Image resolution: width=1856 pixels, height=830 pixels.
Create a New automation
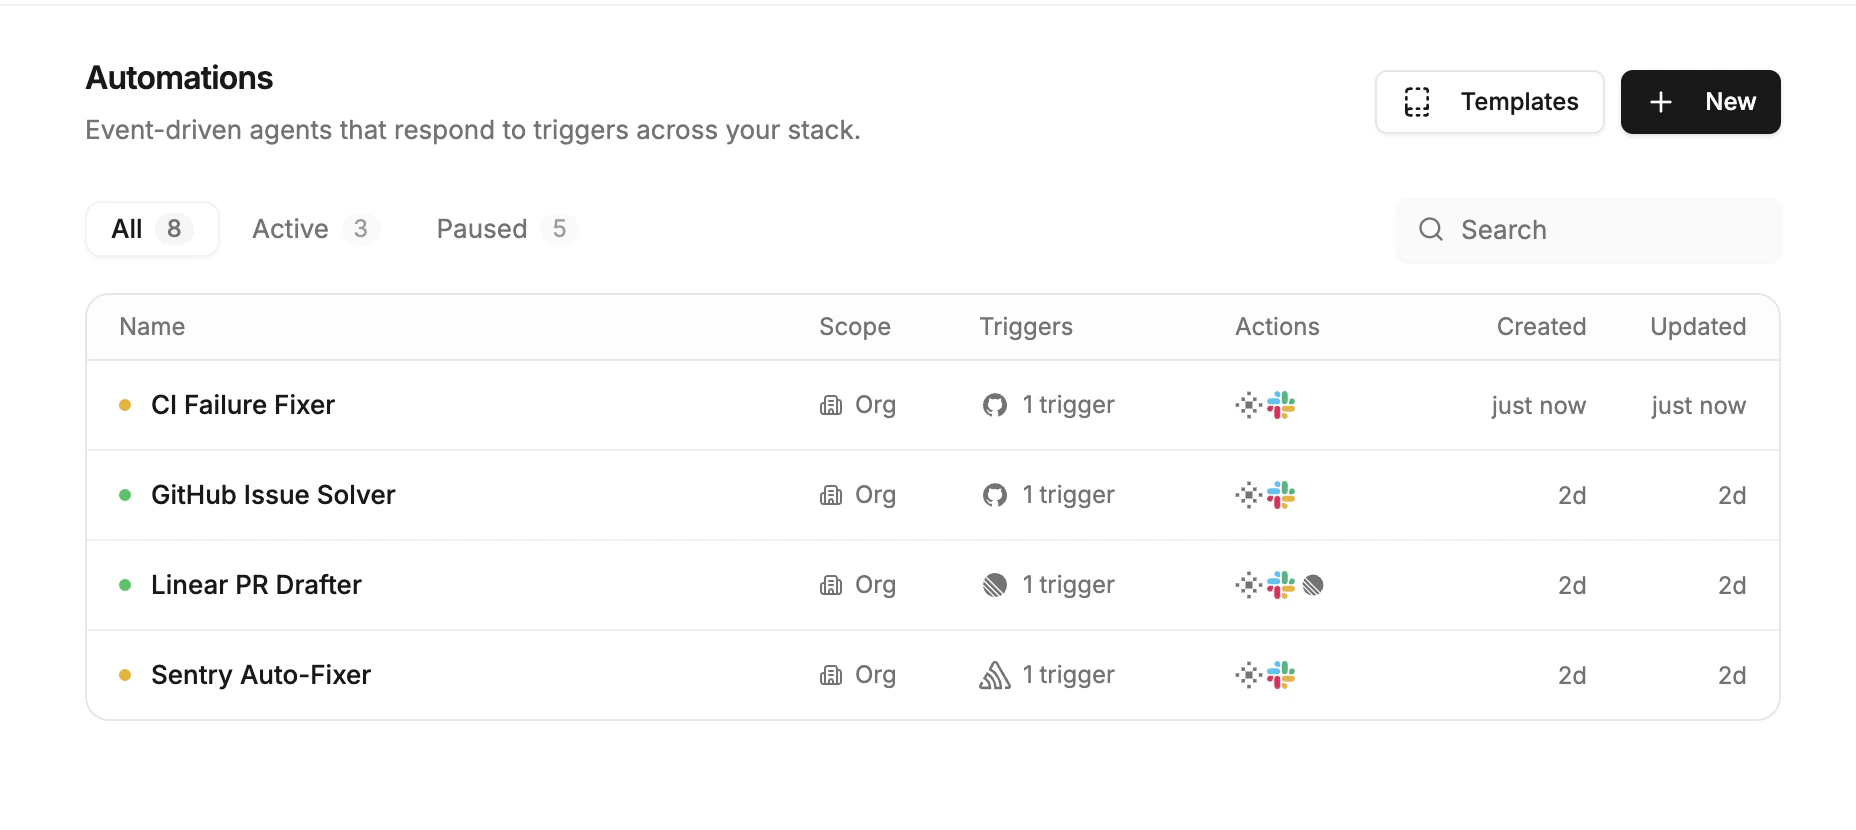click(1700, 101)
